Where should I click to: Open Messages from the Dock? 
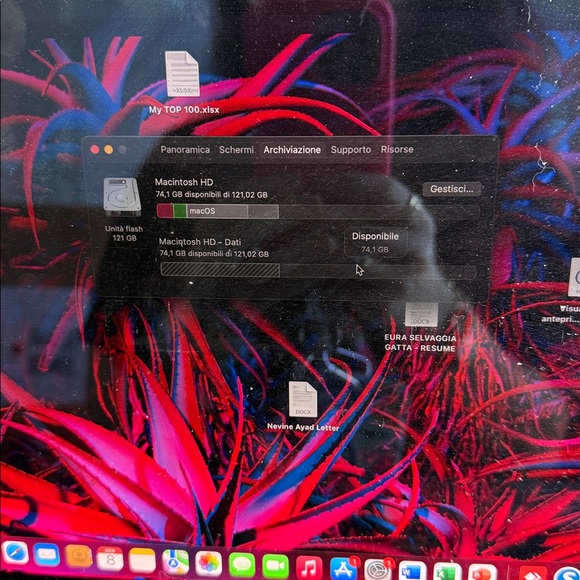click(242, 566)
